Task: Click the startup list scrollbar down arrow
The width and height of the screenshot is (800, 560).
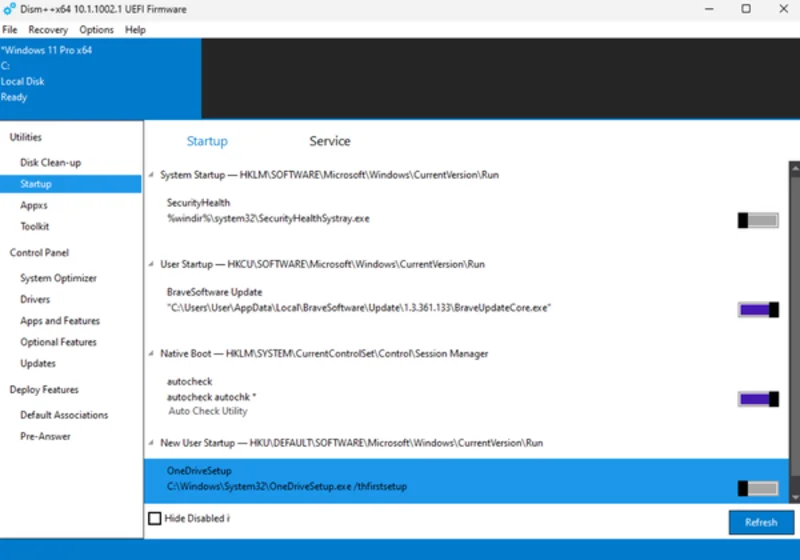Action: tap(795, 497)
